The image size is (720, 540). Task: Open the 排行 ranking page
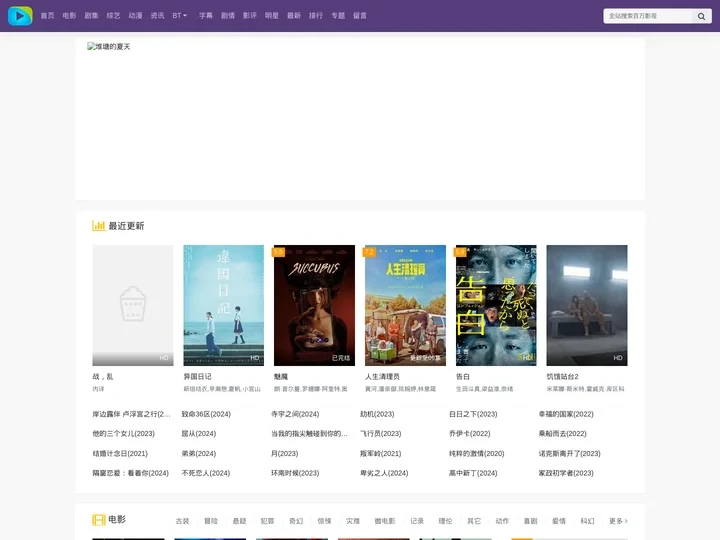point(316,16)
